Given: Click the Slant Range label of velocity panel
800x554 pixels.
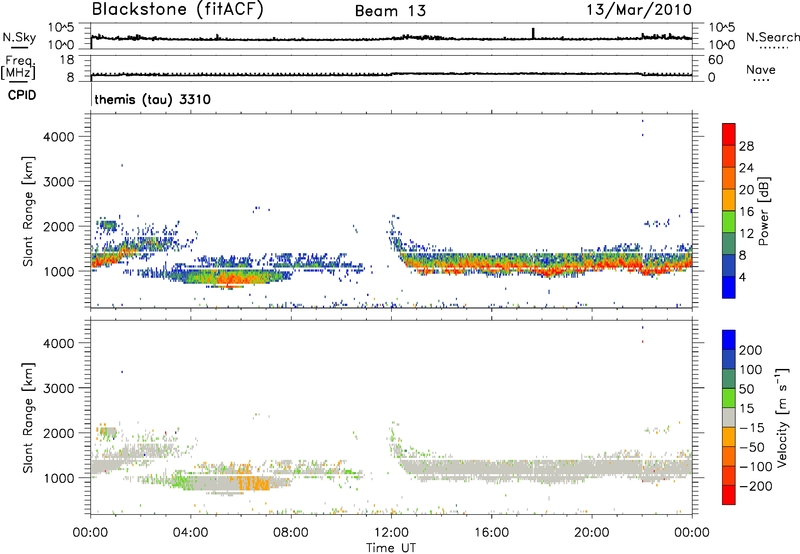Looking at the screenshot, I should click(28, 418).
